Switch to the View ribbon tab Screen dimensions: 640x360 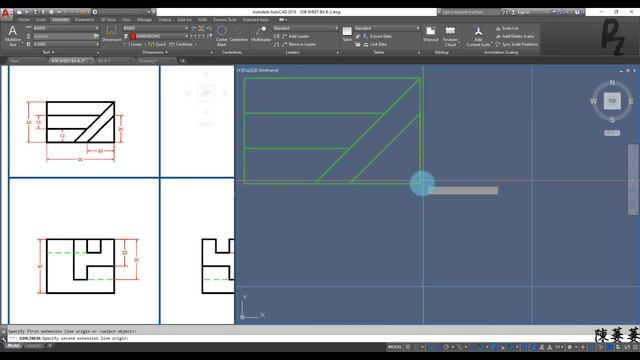click(x=126, y=20)
